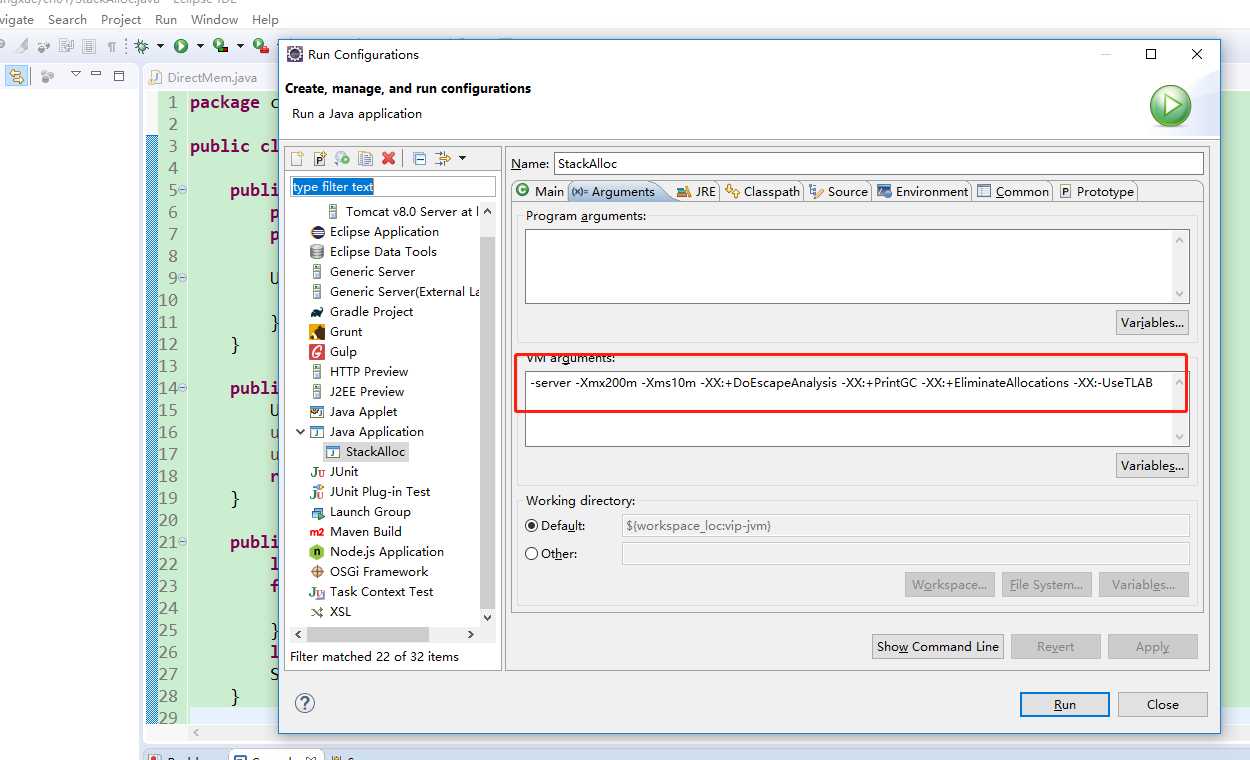Switch to the Environment tab
The width and height of the screenshot is (1250, 760).
(923, 191)
